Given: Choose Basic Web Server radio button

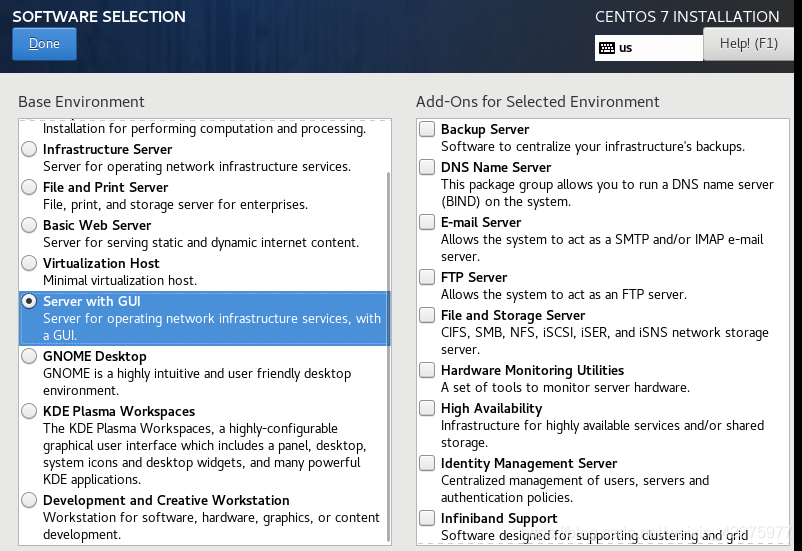Looking at the screenshot, I should coord(29,225).
